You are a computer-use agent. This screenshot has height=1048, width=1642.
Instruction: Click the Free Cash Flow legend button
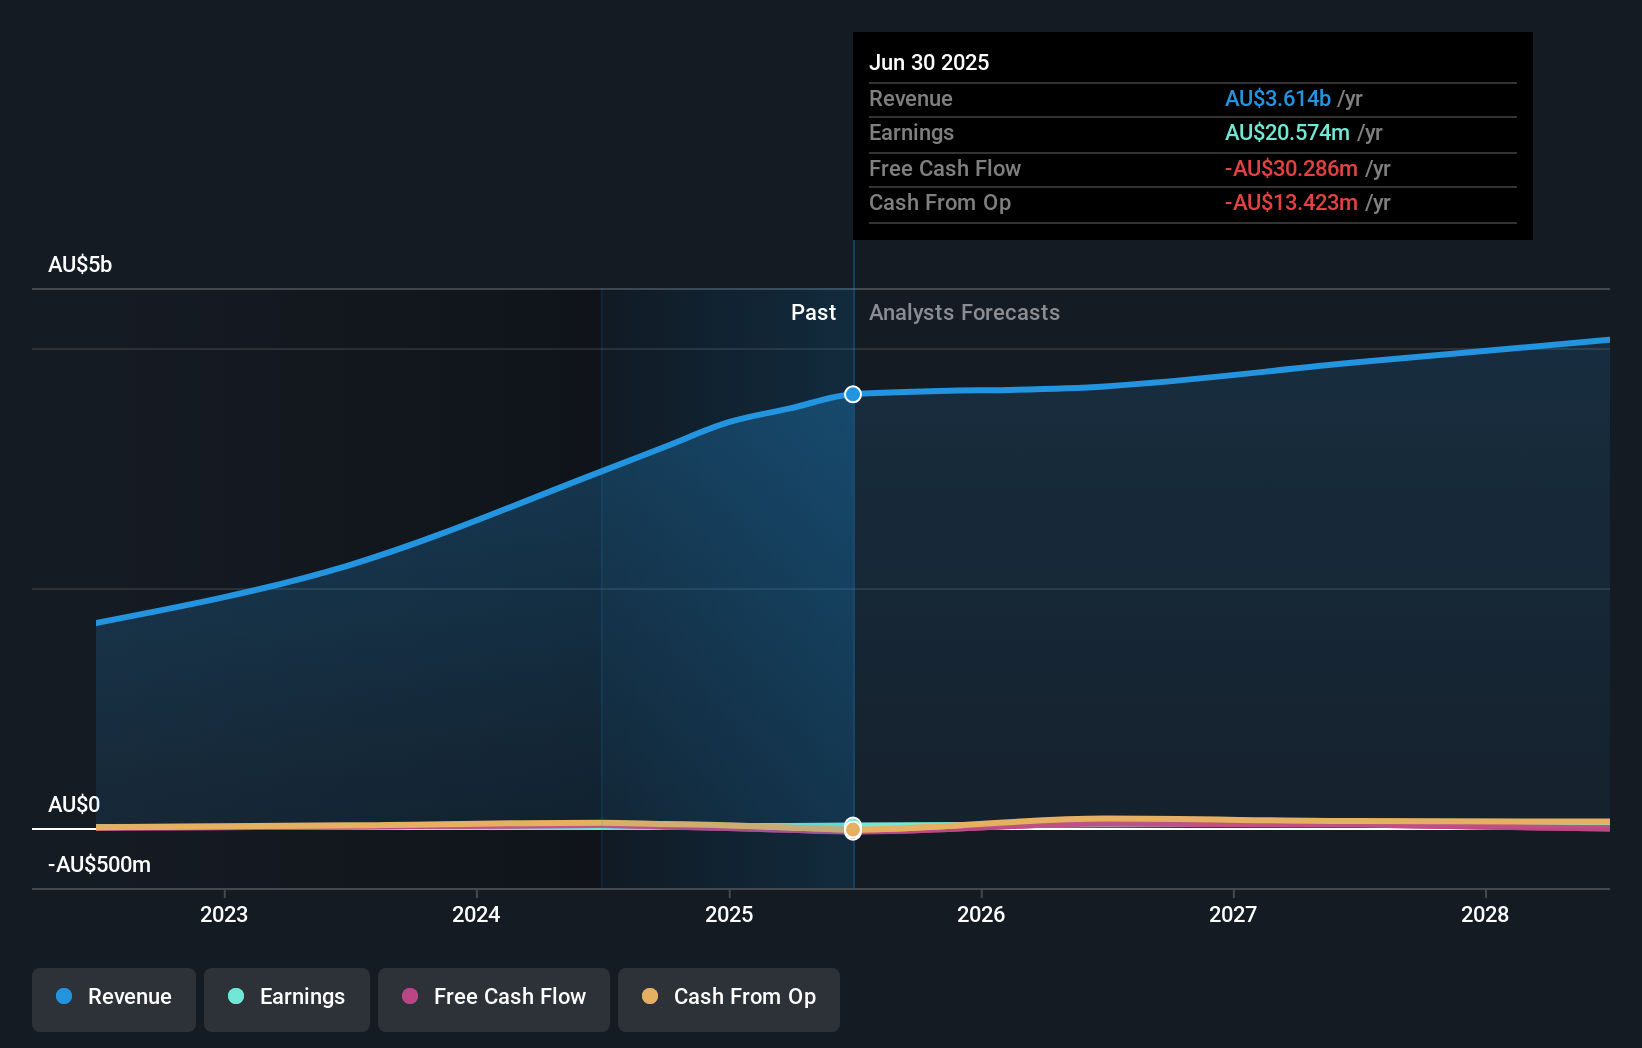(493, 997)
